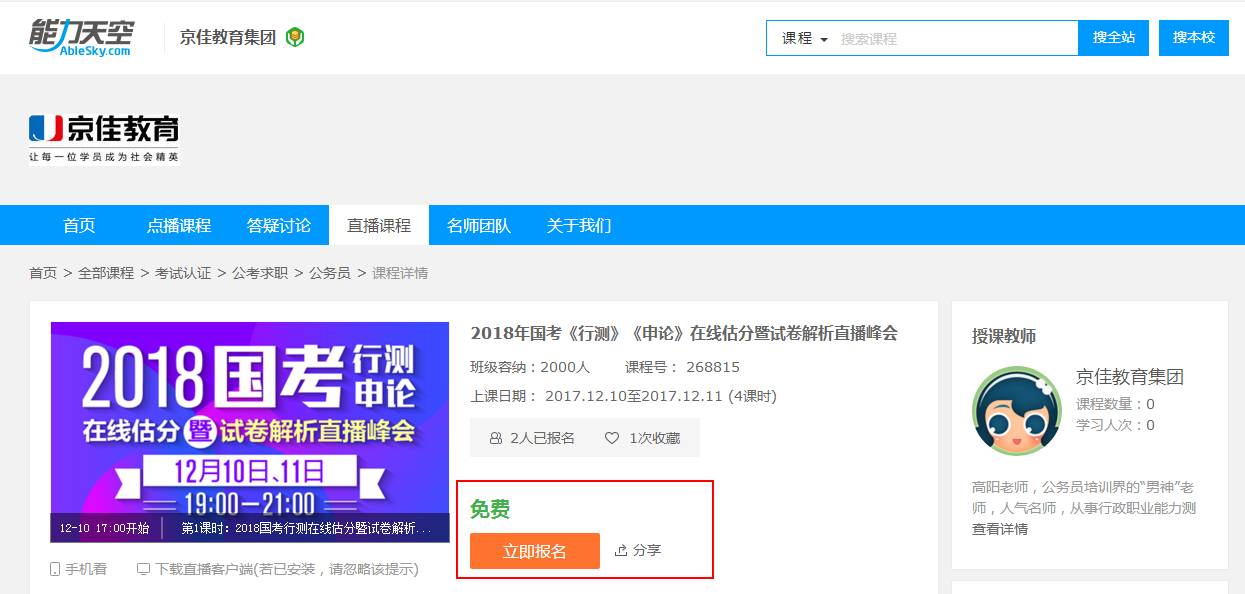Screen dimensions: 1245x594
Task: Open the 关于我们 nav tab
Action: [579, 225]
